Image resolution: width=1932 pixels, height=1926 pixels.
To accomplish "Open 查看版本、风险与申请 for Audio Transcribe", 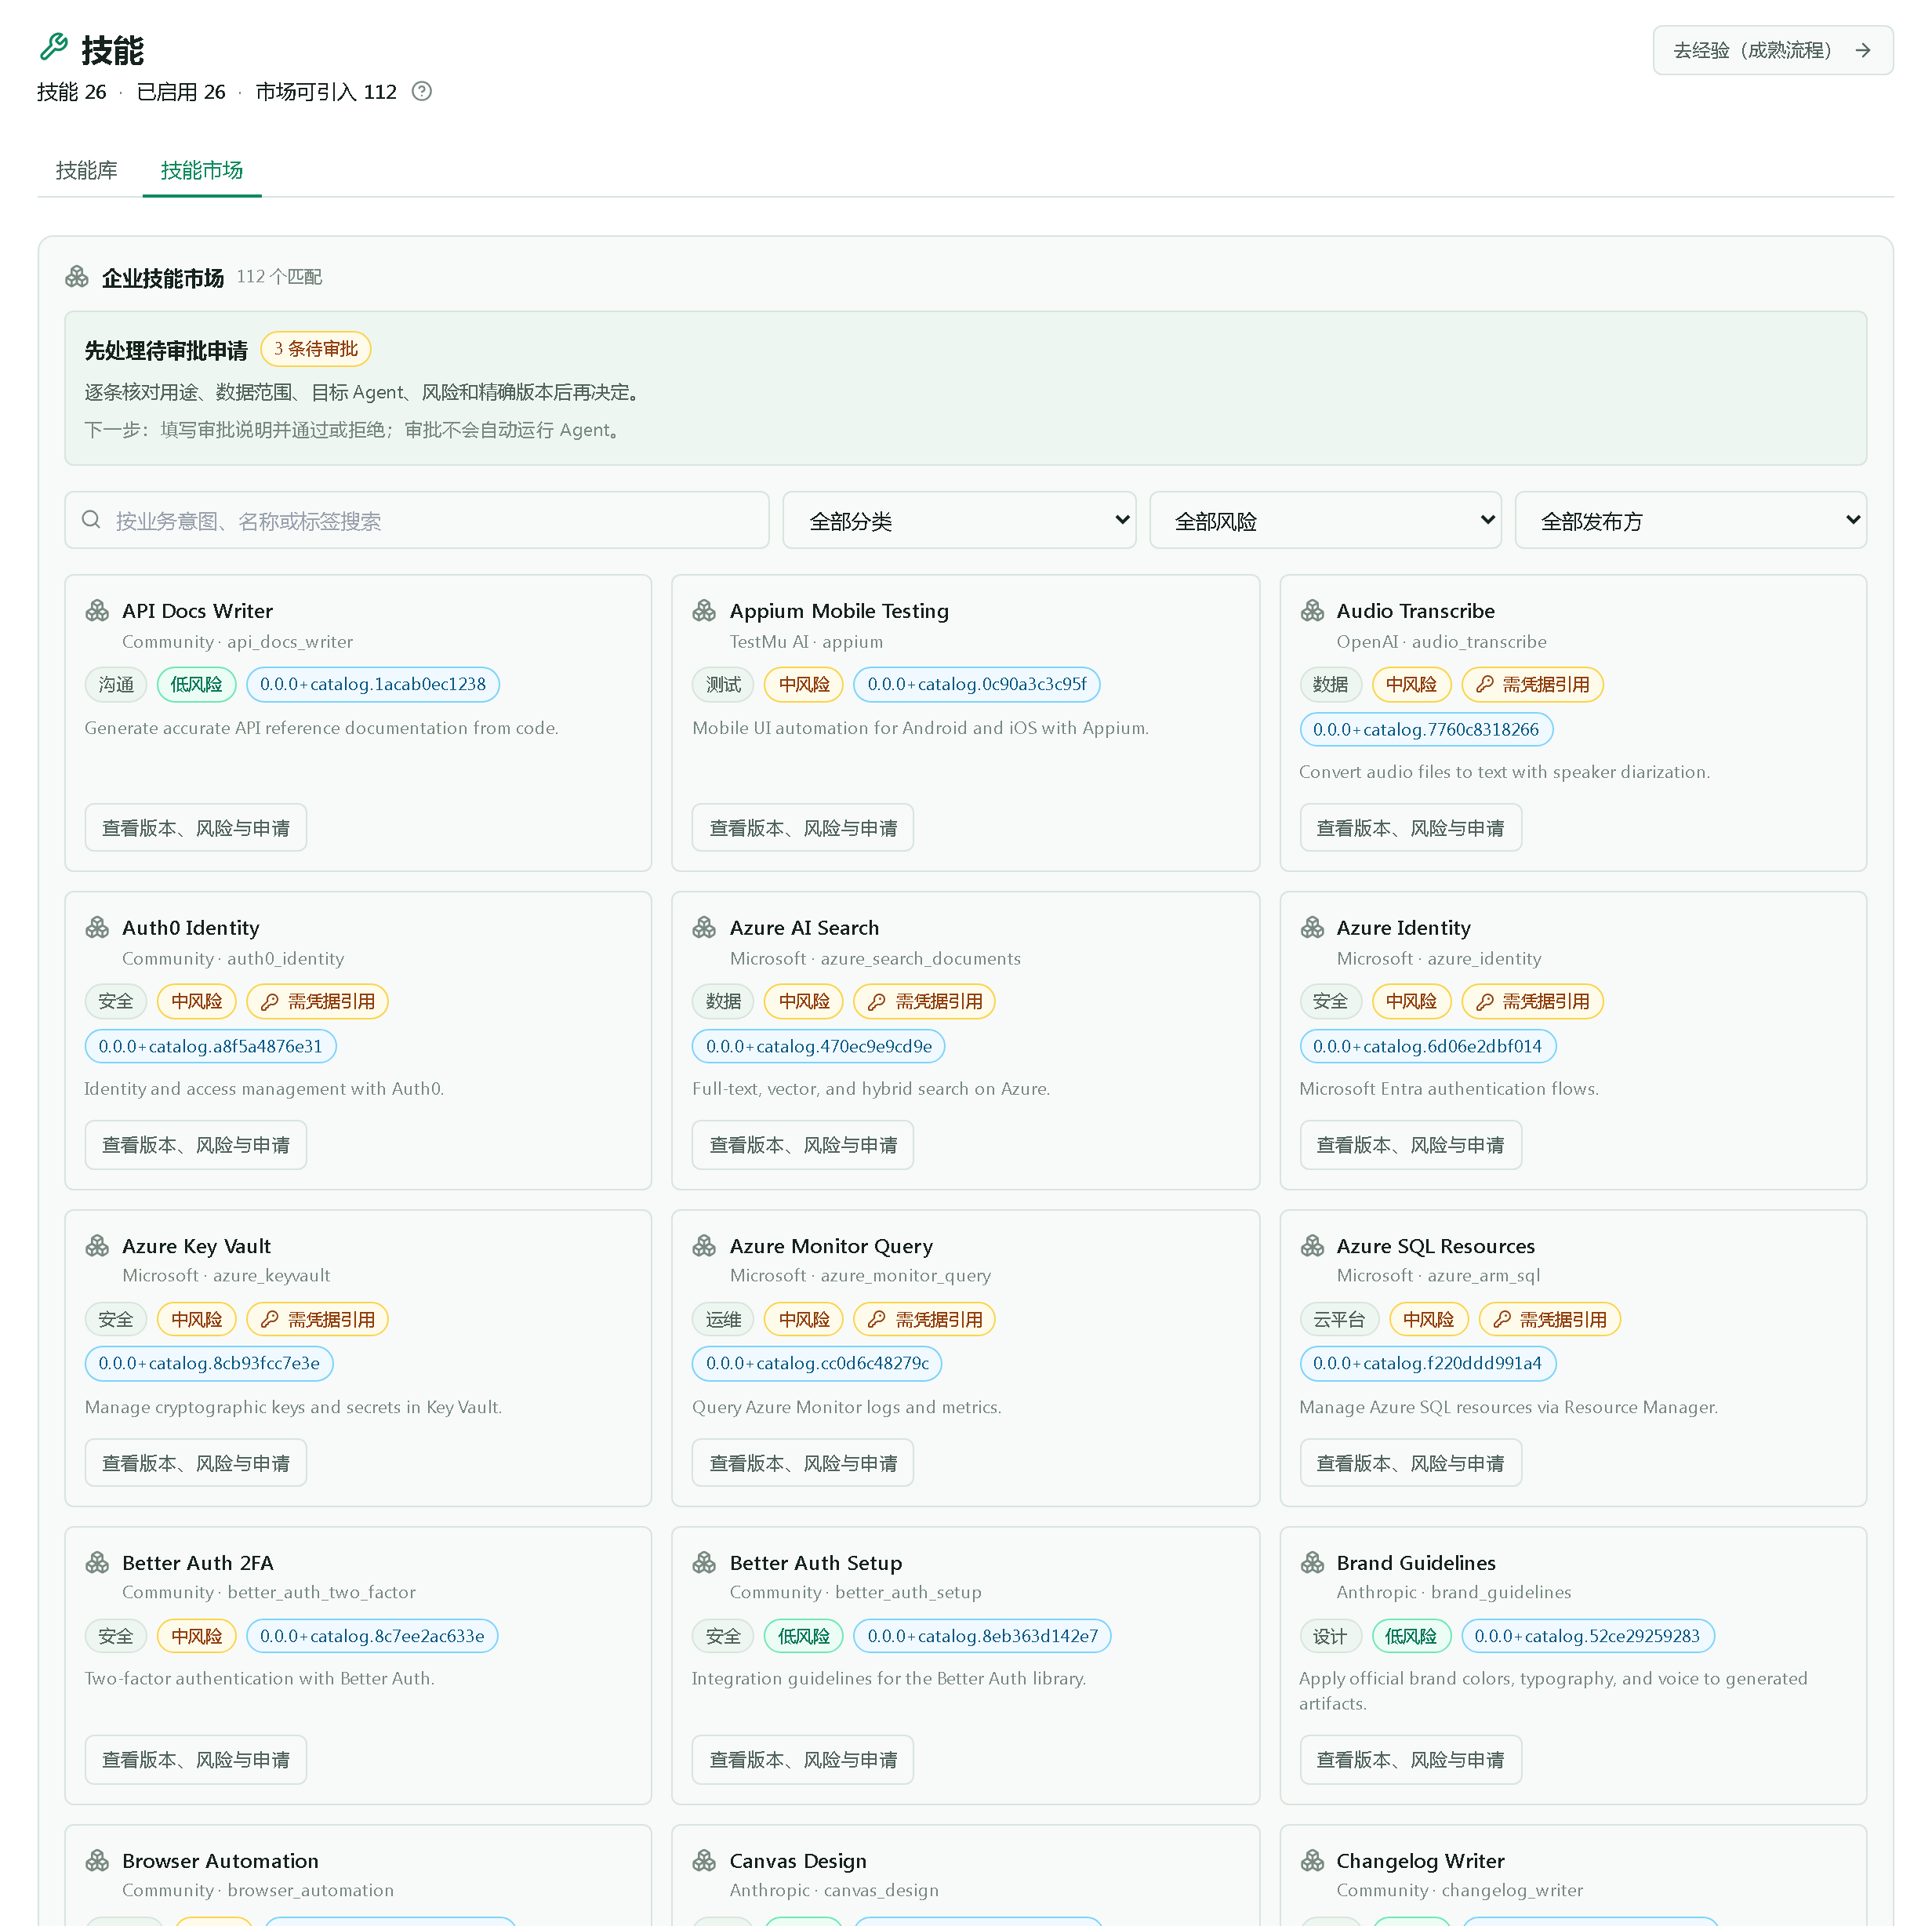I will [x=1411, y=828].
